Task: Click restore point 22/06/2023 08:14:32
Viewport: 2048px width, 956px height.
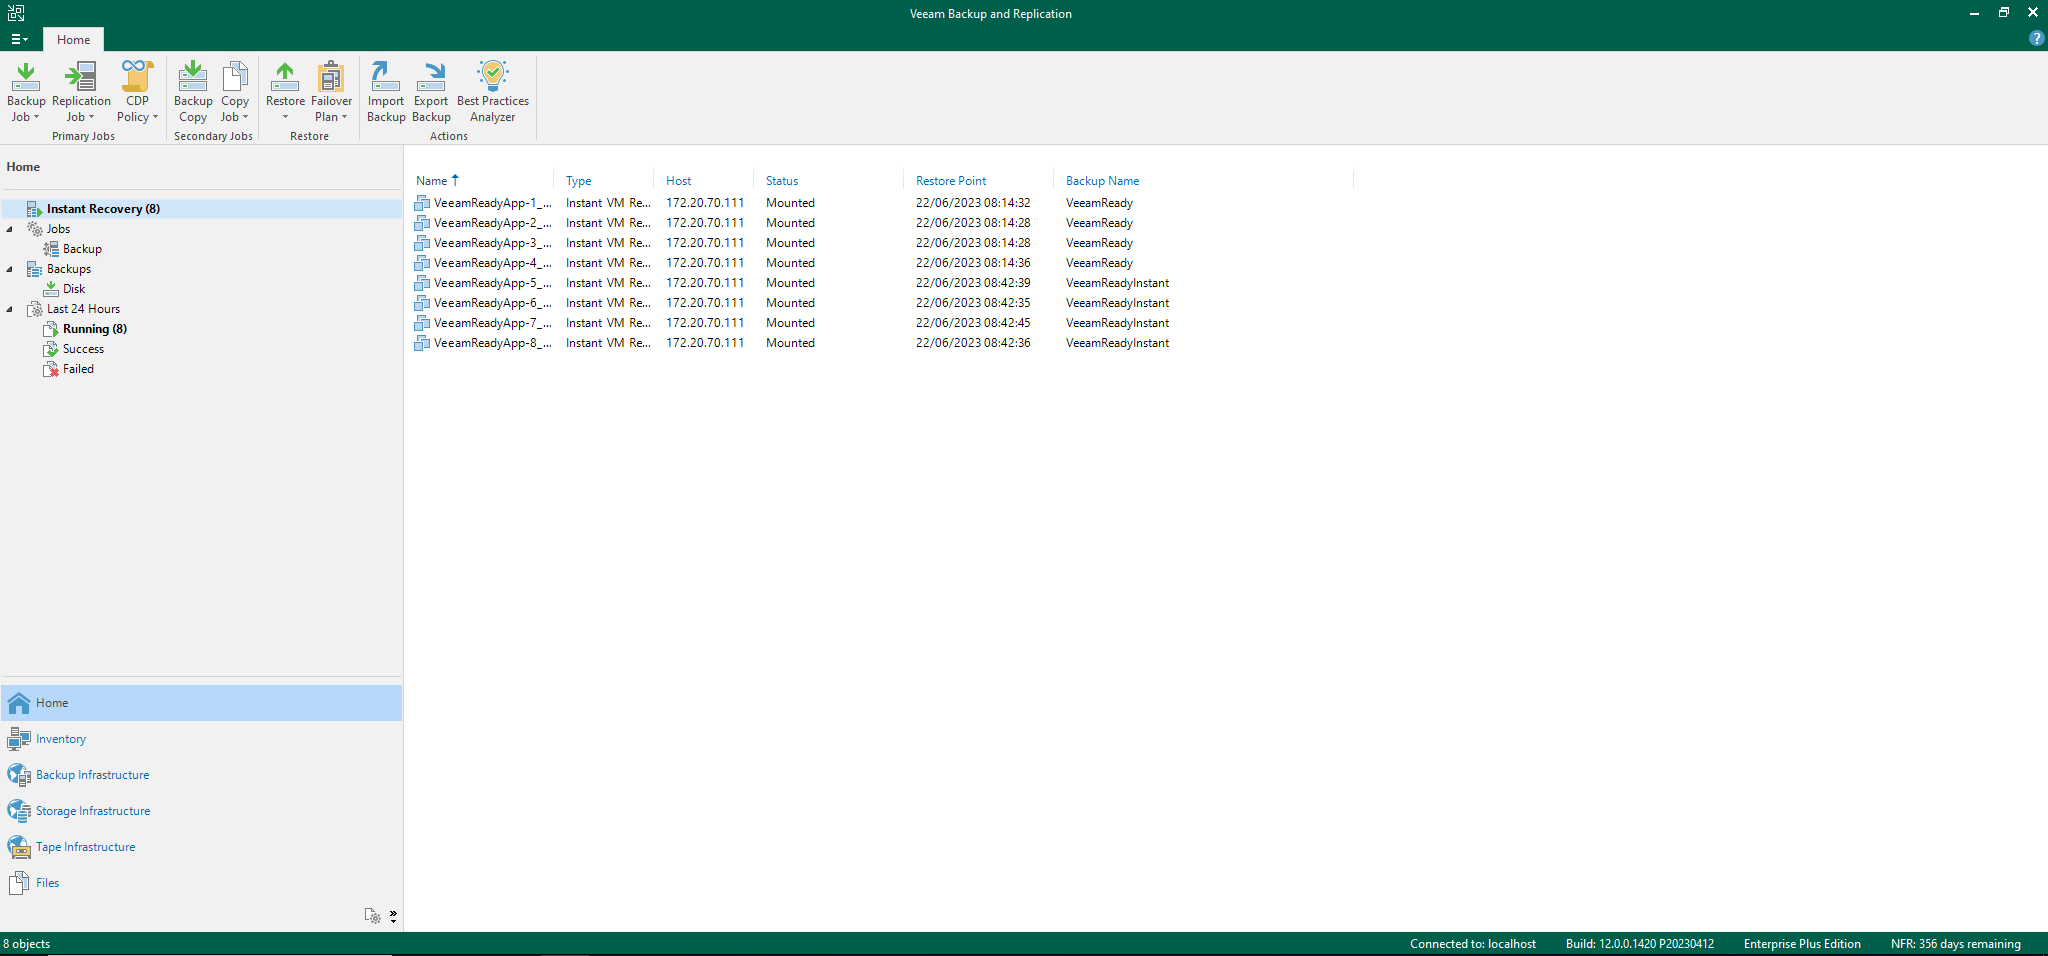Action: click(973, 203)
